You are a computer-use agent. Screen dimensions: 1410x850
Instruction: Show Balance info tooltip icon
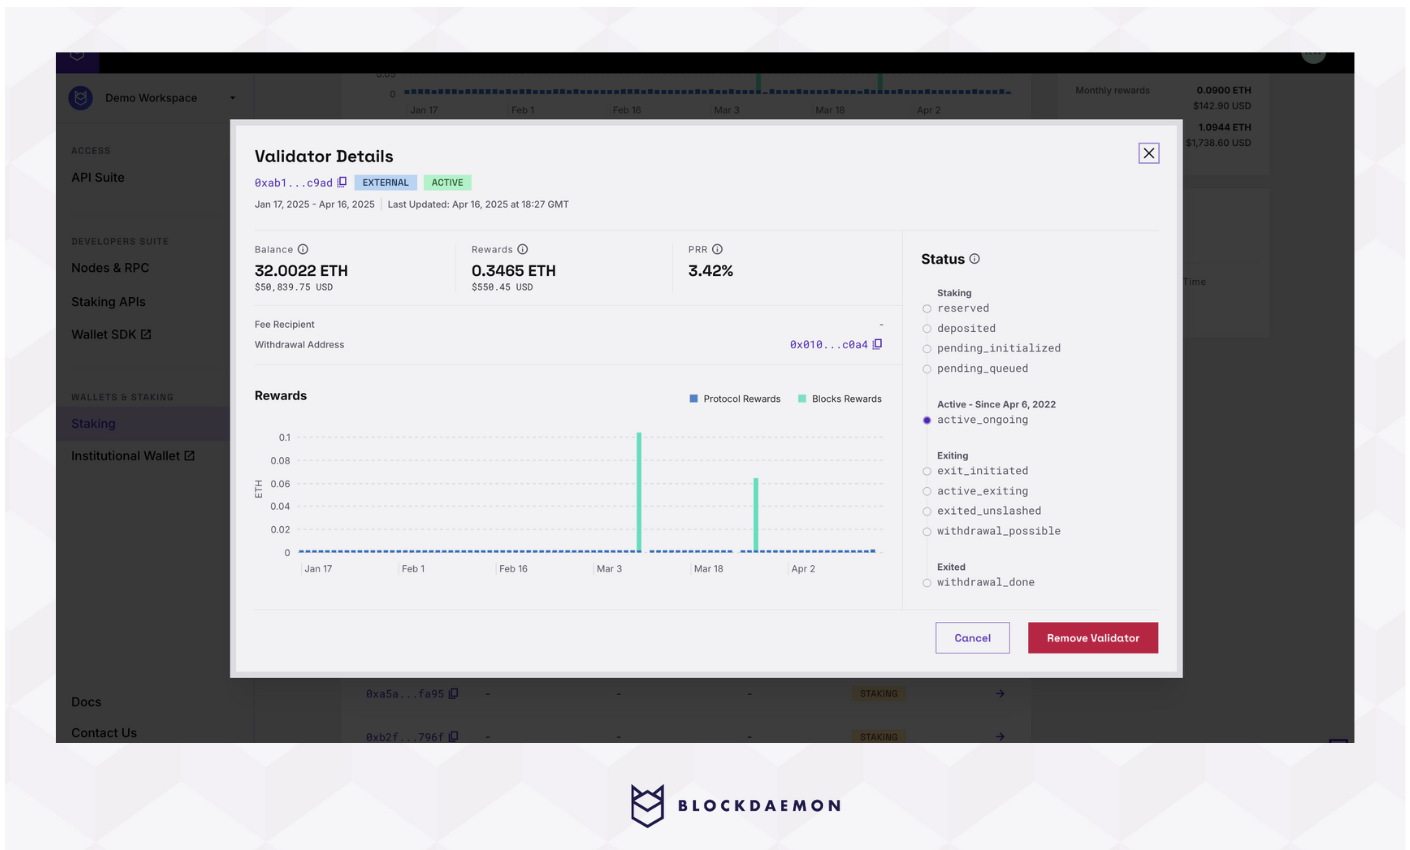(x=303, y=249)
